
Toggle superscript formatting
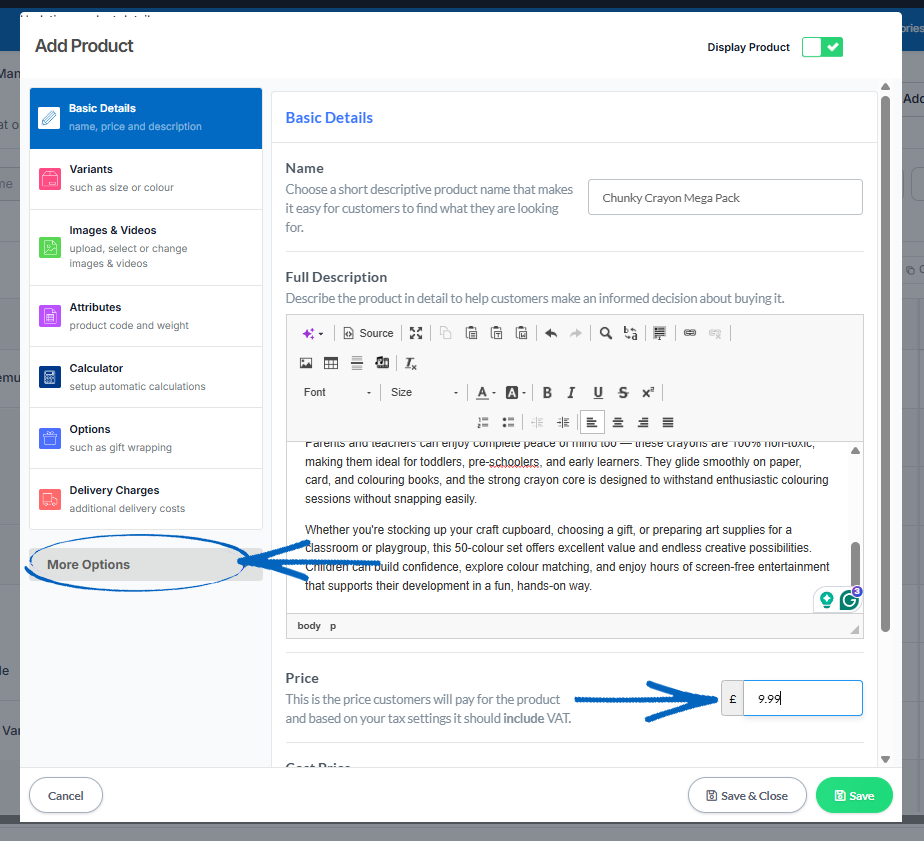point(648,393)
